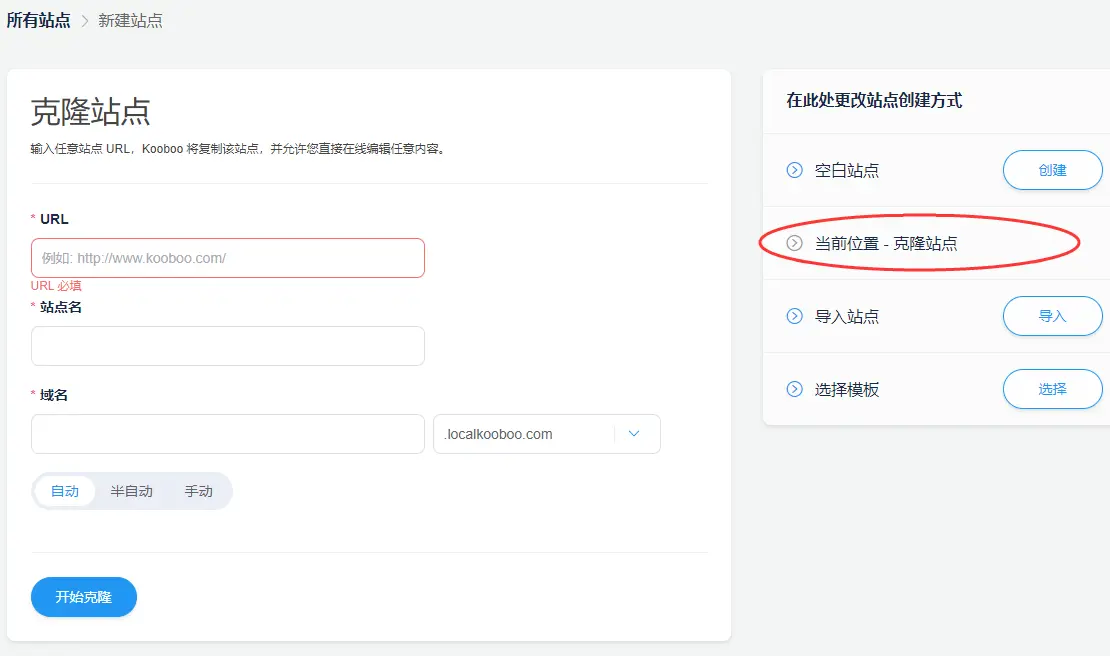The height and width of the screenshot is (656, 1110).
Task: Click the arrow icon beside 导入站点
Action: click(795, 316)
